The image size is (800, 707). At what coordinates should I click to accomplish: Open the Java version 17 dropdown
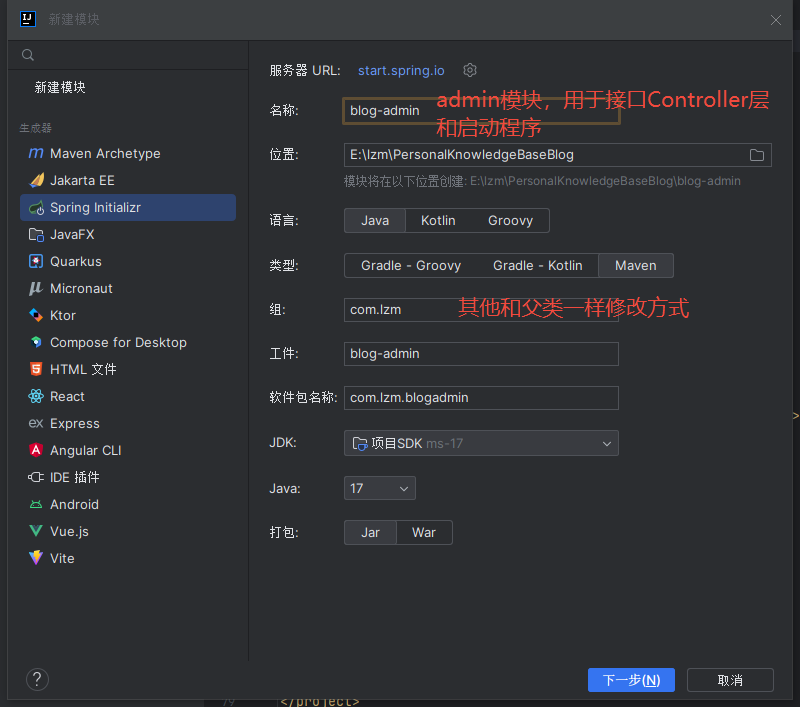click(380, 488)
